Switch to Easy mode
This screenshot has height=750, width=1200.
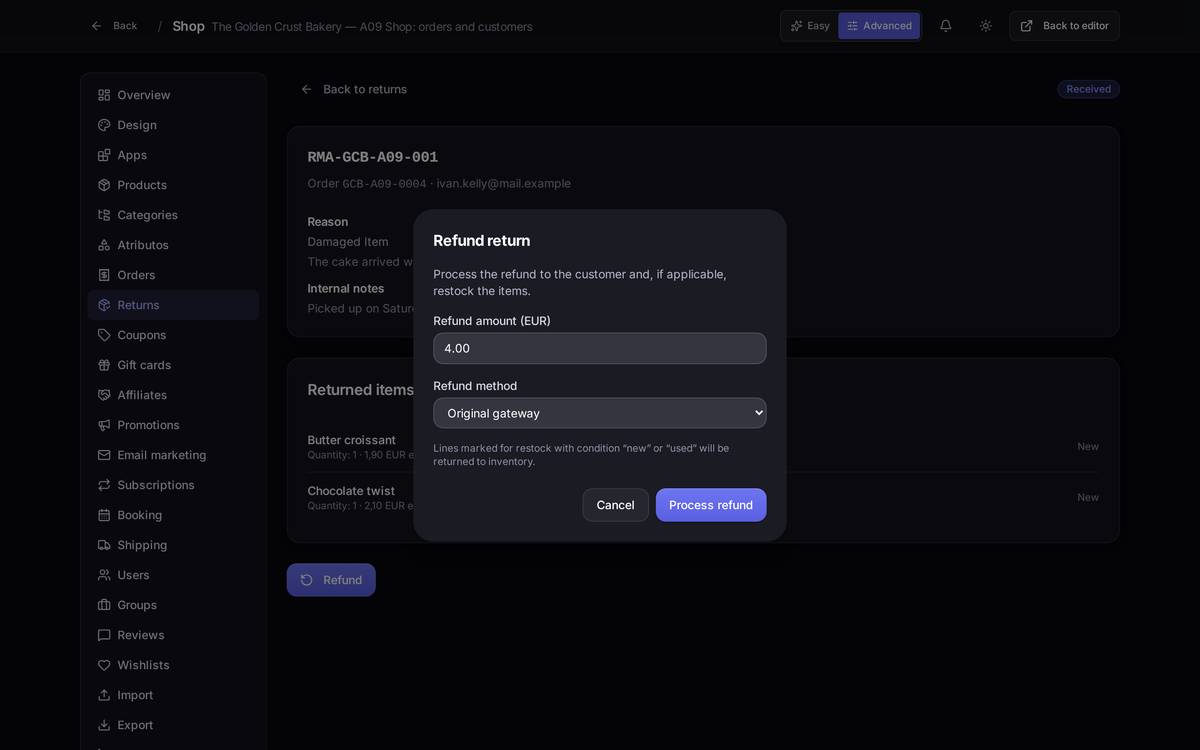[x=810, y=26]
